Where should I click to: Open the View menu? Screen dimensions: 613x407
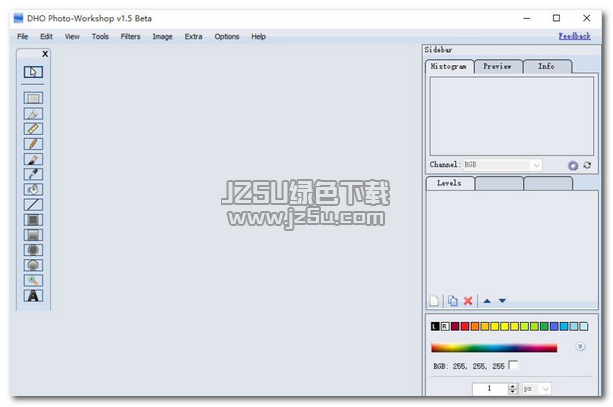pos(72,36)
